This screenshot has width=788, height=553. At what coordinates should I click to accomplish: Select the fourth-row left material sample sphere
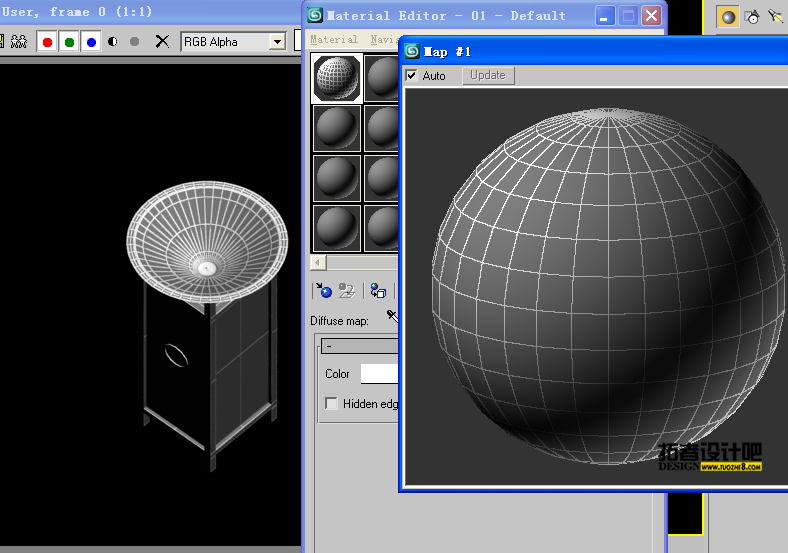(337, 228)
